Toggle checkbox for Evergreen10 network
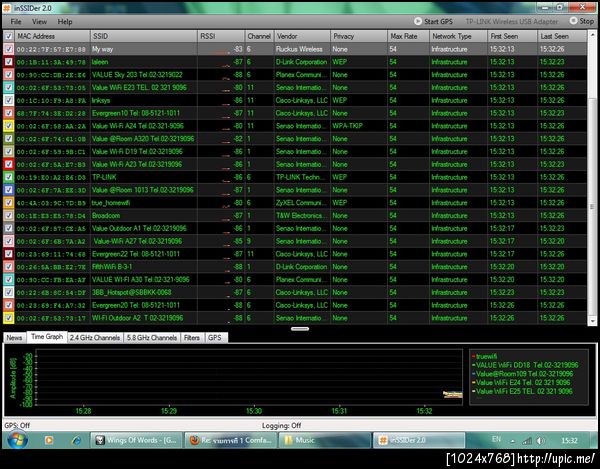The image size is (600, 469). click(x=8, y=113)
